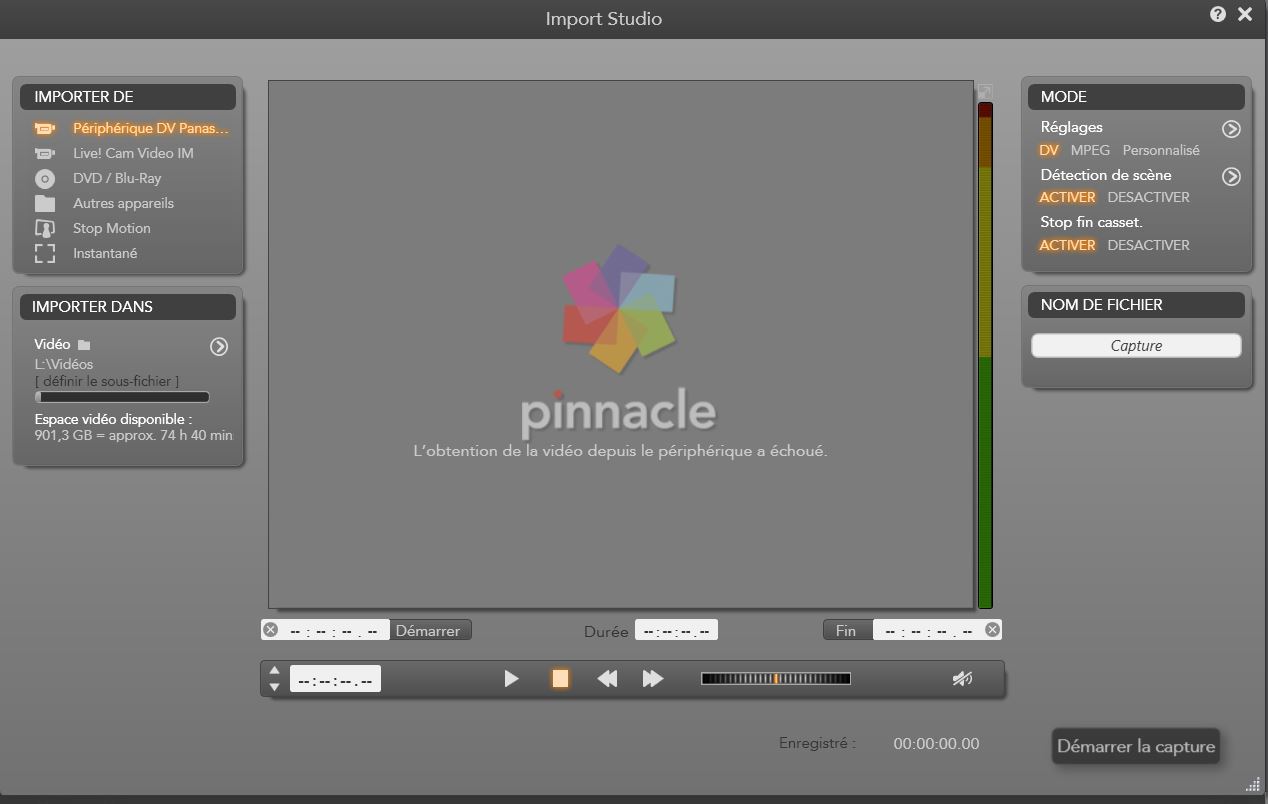Click the disk space usage bar
The width and height of the screenshot is (1268, 804).
(122, 397)
